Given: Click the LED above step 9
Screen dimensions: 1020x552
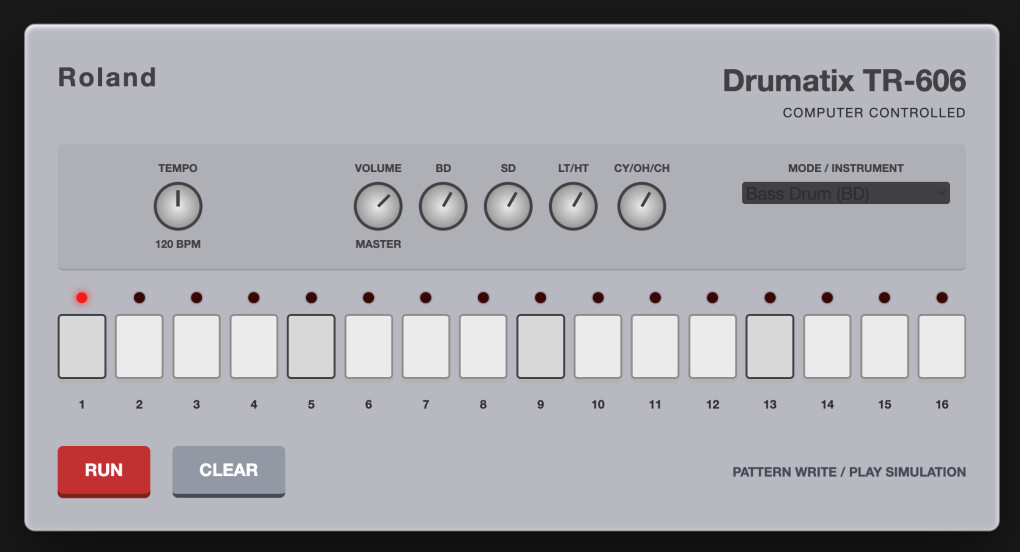Looking at the screenshot, I should pyautogui.click(x=541, y=298).
